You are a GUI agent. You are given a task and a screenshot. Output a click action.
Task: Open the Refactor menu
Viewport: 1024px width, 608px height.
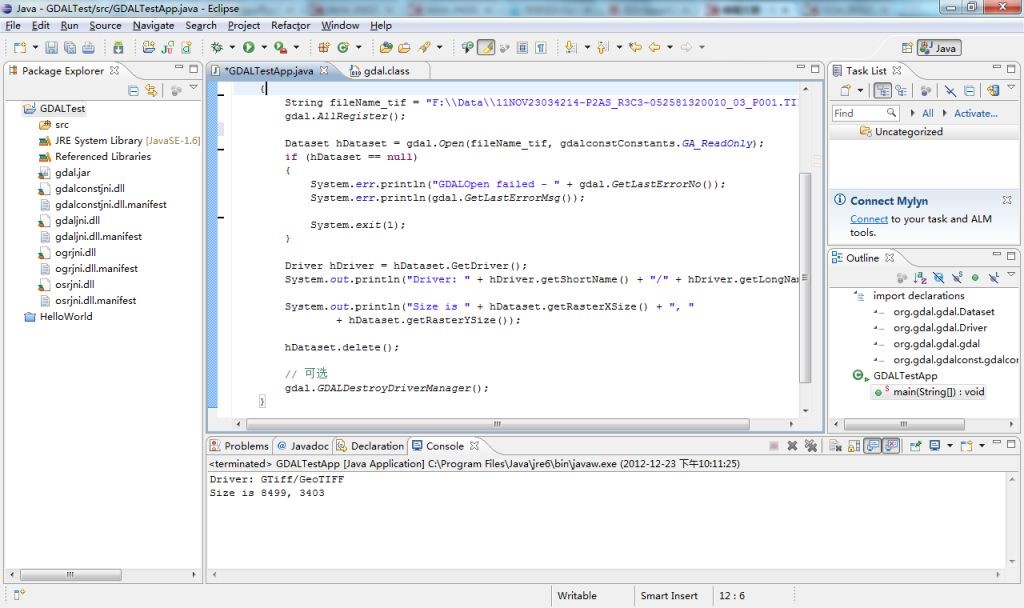291,25
